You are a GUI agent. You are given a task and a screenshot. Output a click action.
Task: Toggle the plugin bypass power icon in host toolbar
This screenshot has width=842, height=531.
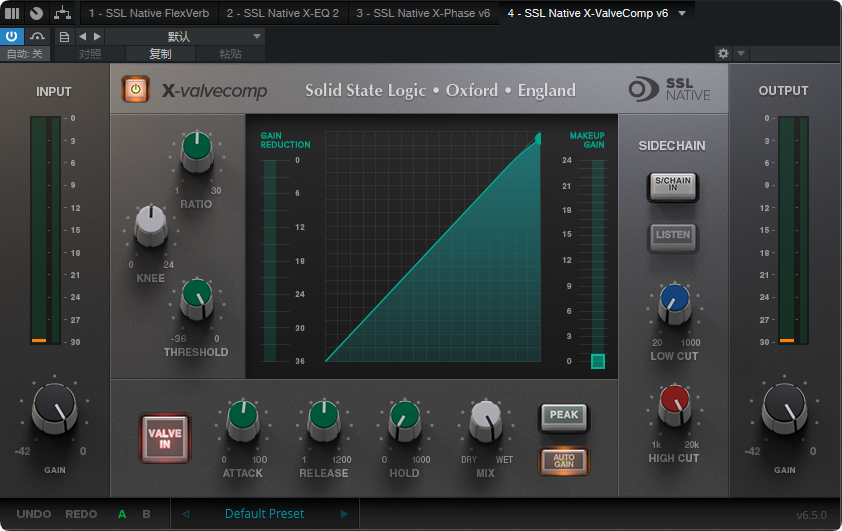coord(11,37)
